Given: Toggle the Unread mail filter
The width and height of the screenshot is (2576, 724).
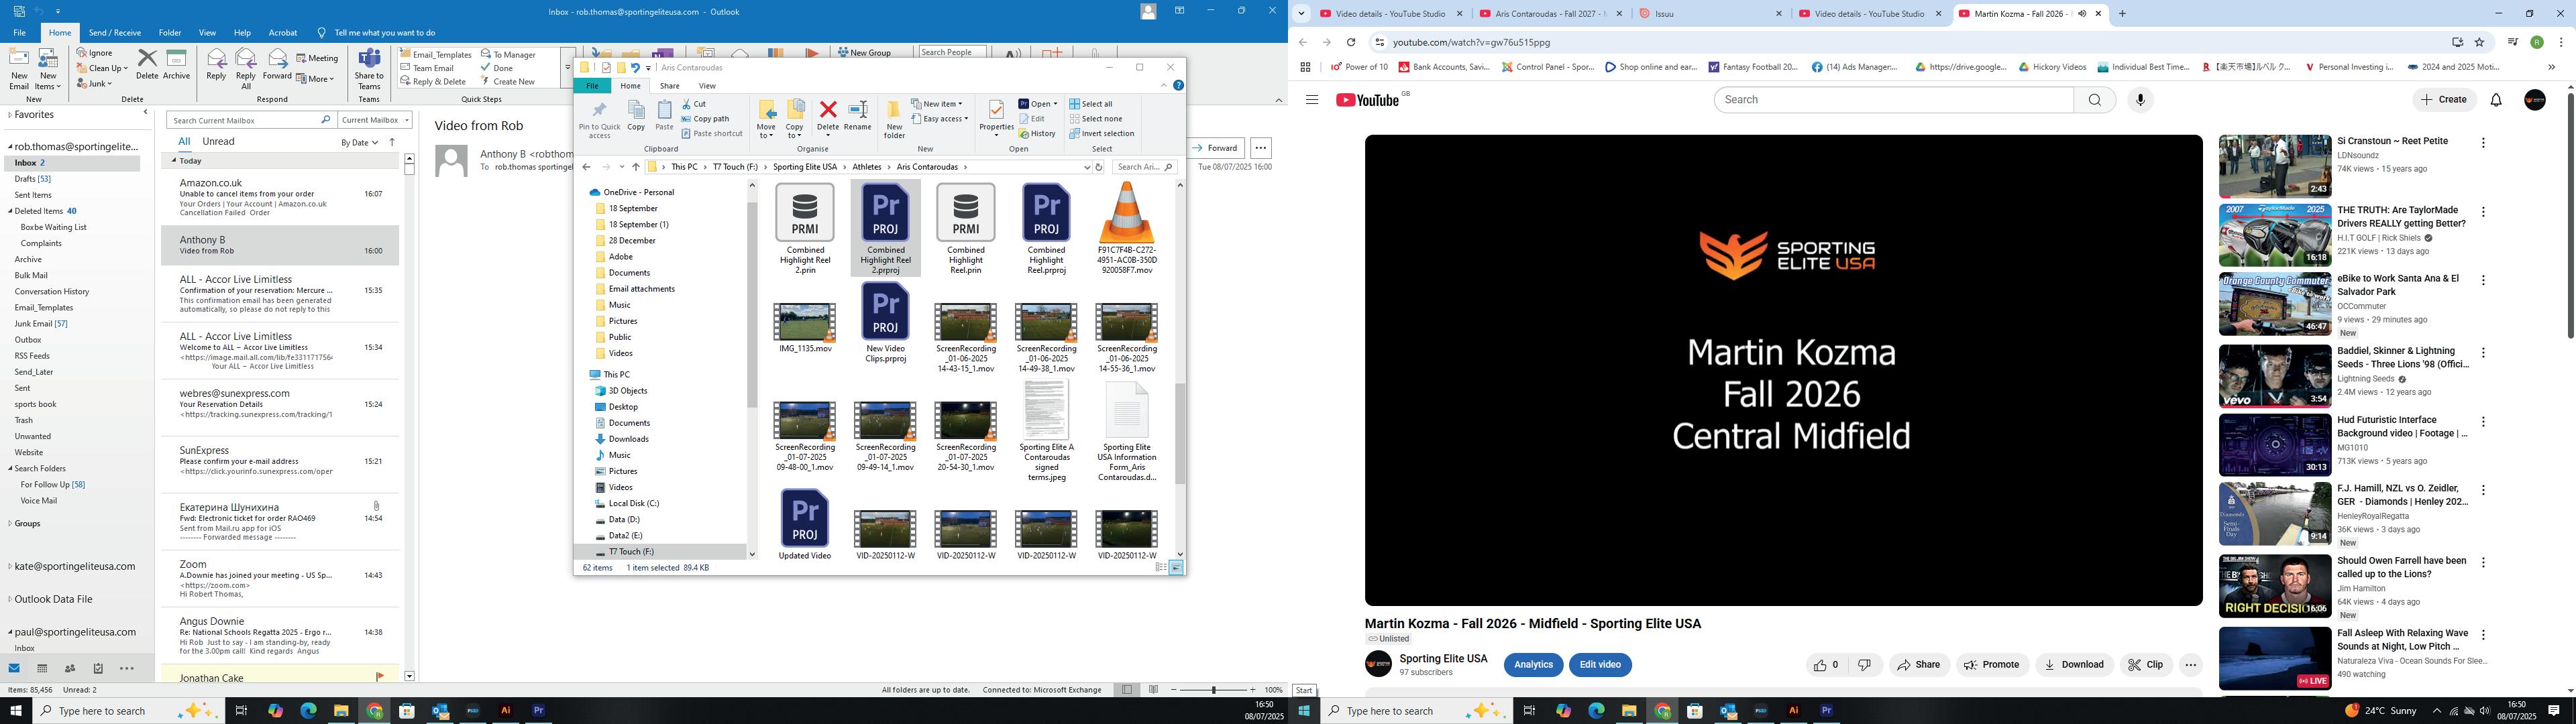Looking at the screenshot, I should 218,141.
